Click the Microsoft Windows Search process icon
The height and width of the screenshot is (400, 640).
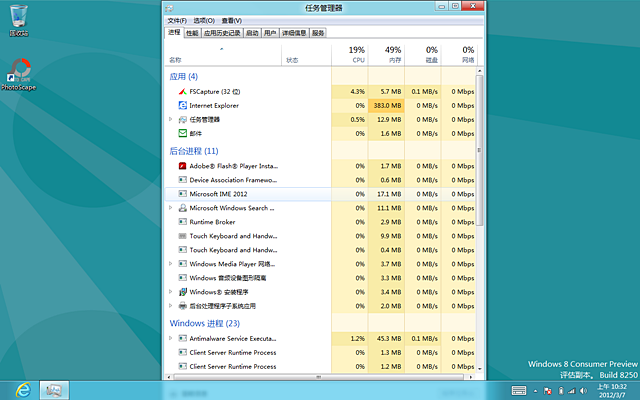(182, 208)
